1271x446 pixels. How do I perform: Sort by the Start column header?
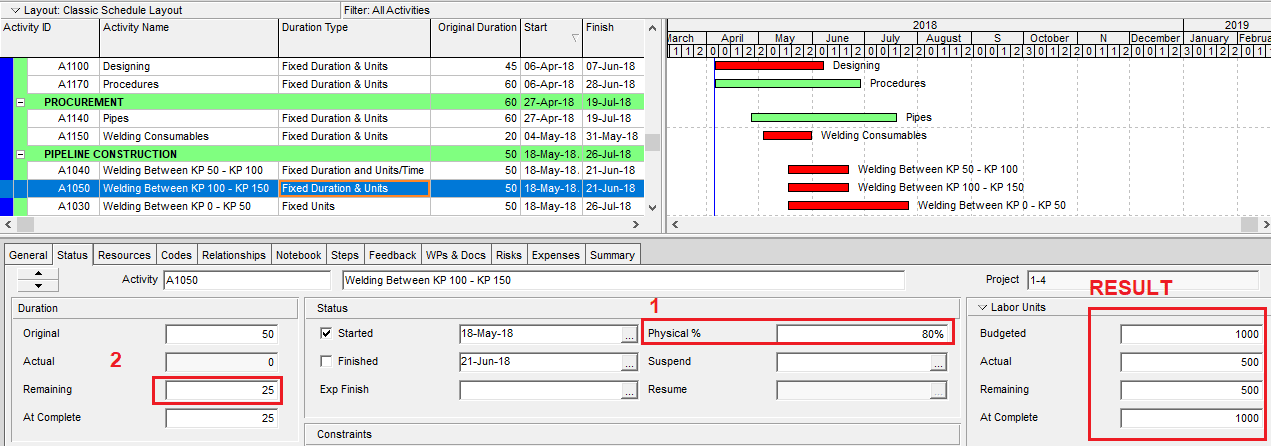[551, 37]
